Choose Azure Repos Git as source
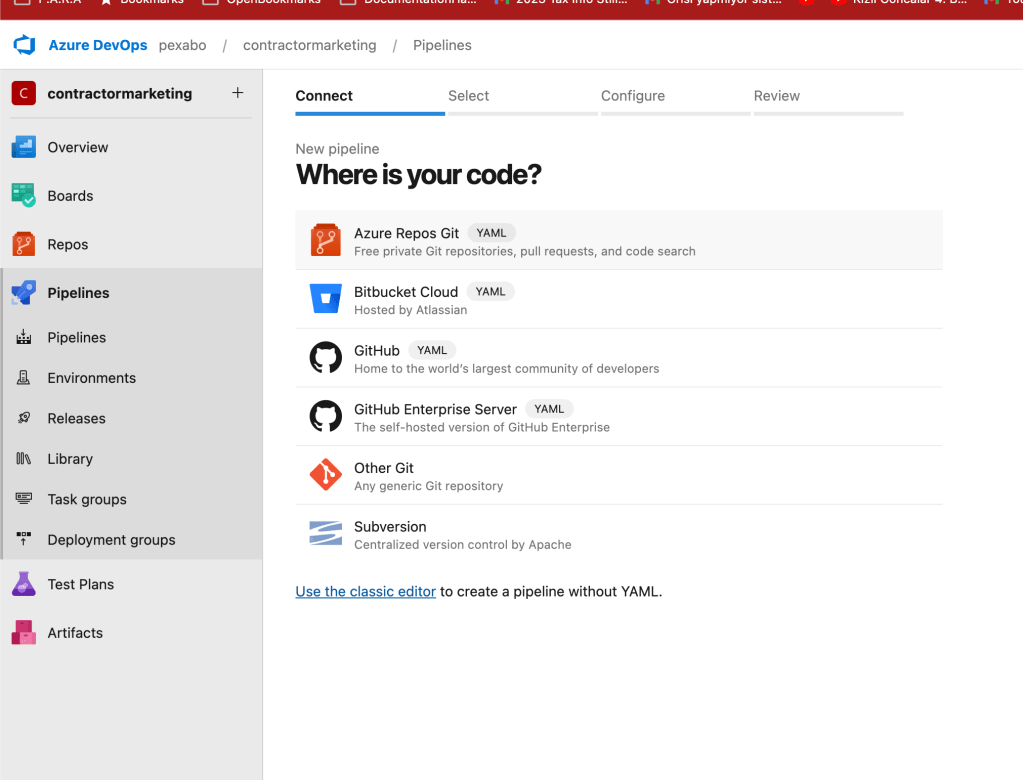Screen dimensions: 1023x780 (x=619, y=241)
